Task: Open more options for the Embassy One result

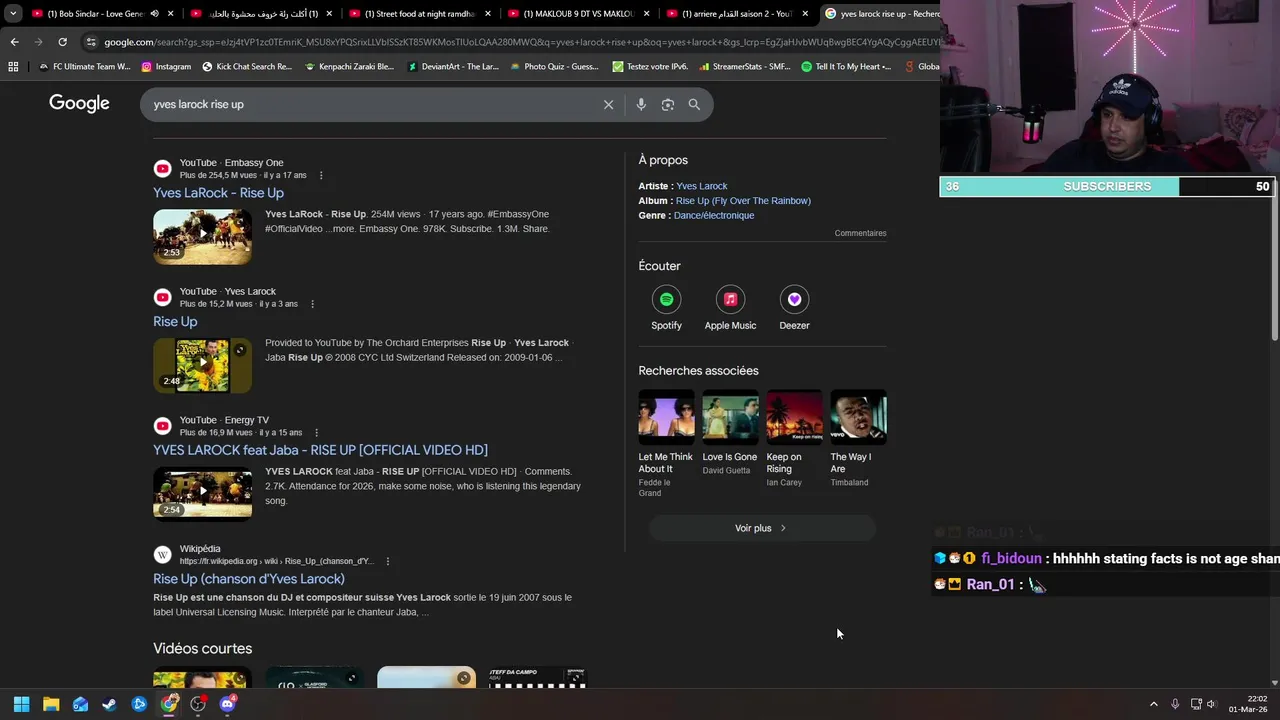Action: tap(321, 176)
